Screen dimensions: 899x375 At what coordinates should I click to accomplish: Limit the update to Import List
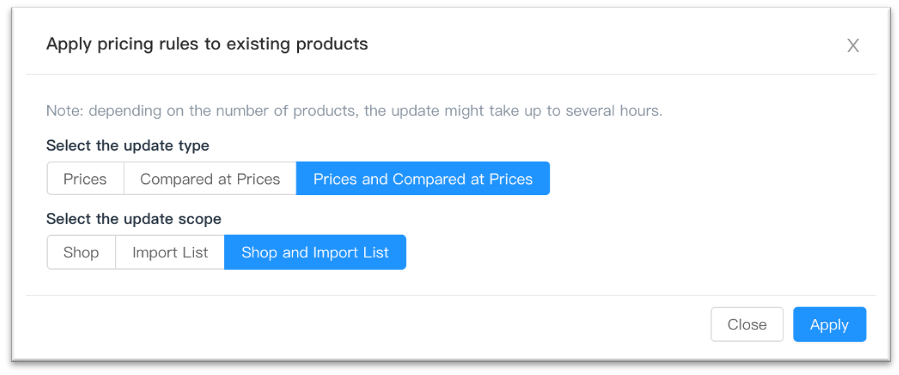tap(170, 252)
